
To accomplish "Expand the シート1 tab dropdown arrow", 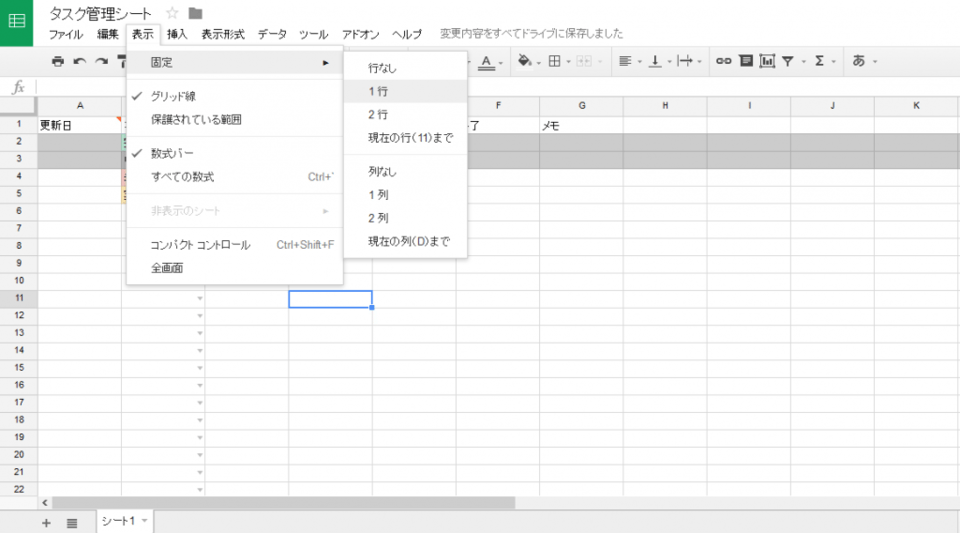I will (x=144, y=522).
